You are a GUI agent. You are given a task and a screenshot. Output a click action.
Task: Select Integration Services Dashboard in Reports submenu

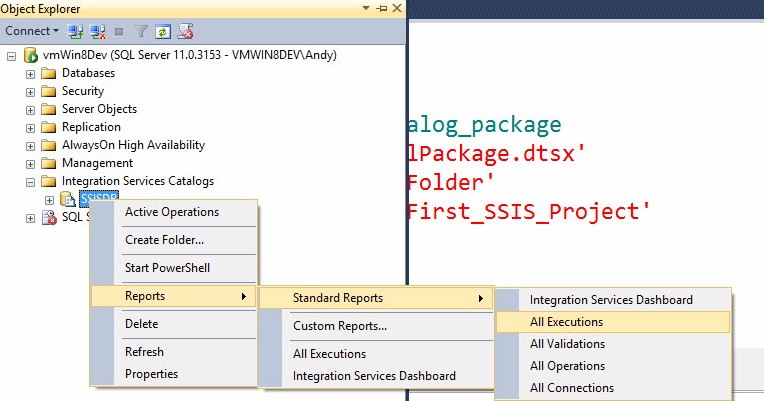coord(376,376)
